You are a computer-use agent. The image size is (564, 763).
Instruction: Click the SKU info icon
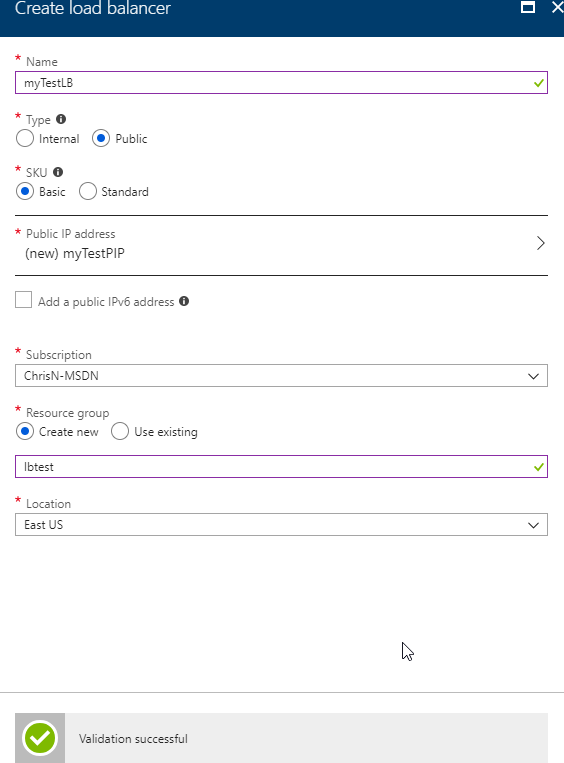(x=58, y=172)
